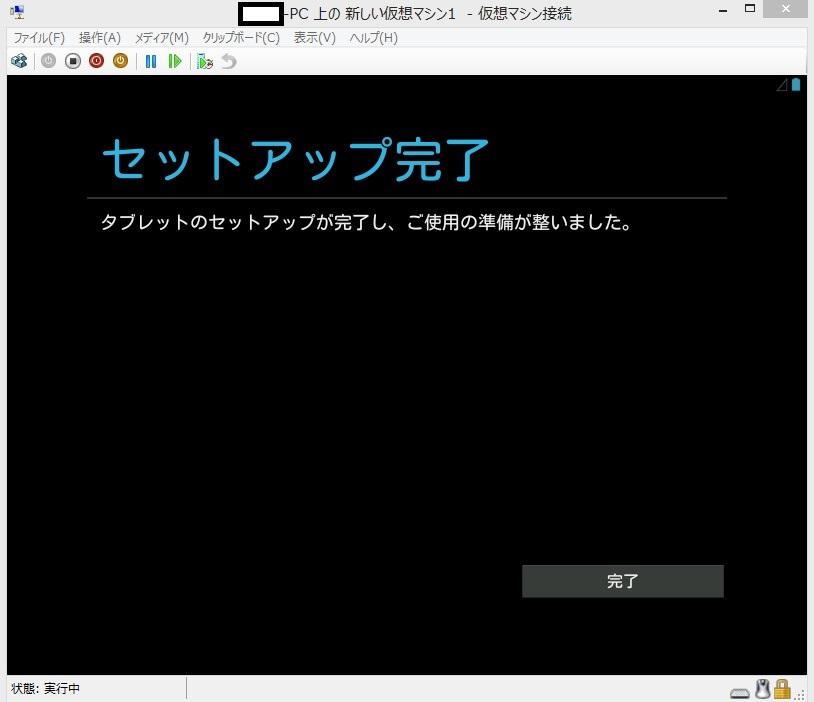This screenshot has height=702, width=814.
Task: Click the signal strength icon in the Android status bar
Action: click(782, 85)
